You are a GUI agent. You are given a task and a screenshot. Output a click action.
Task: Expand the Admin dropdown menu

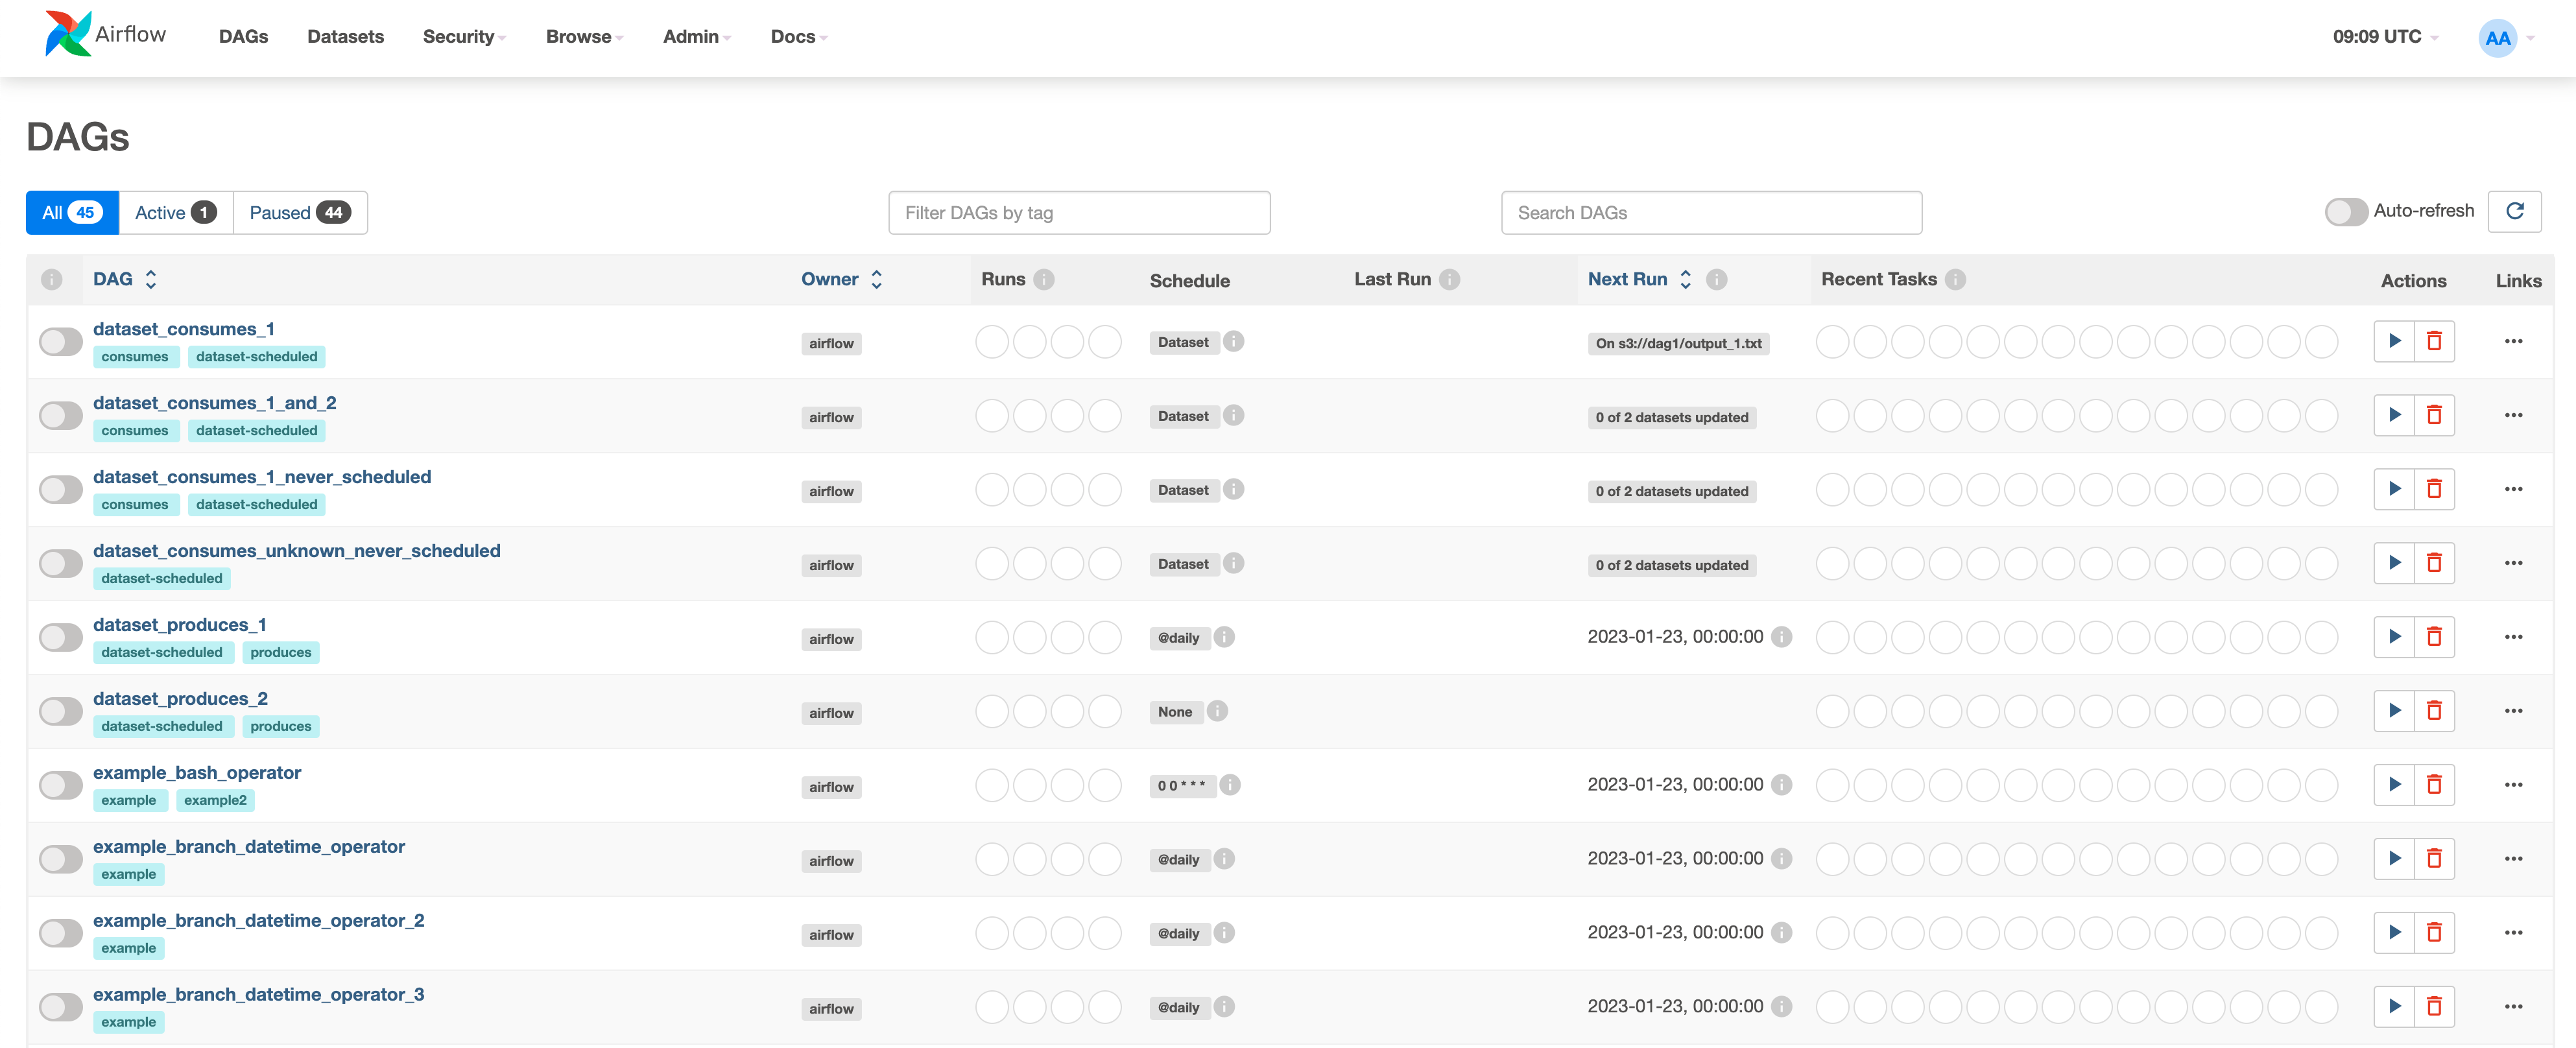pyautogui.click(x=697, y=37)
